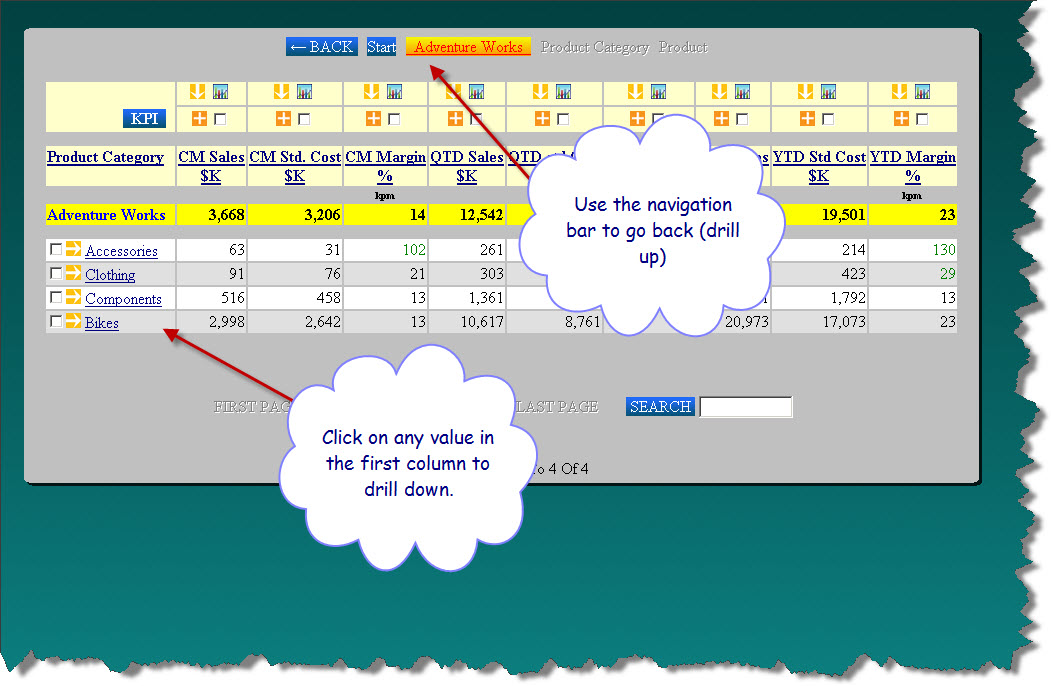This screenshot has height=686, width=1051.
Task: Click the orange plus icon above QTD Sales
Action: (455, 119)
